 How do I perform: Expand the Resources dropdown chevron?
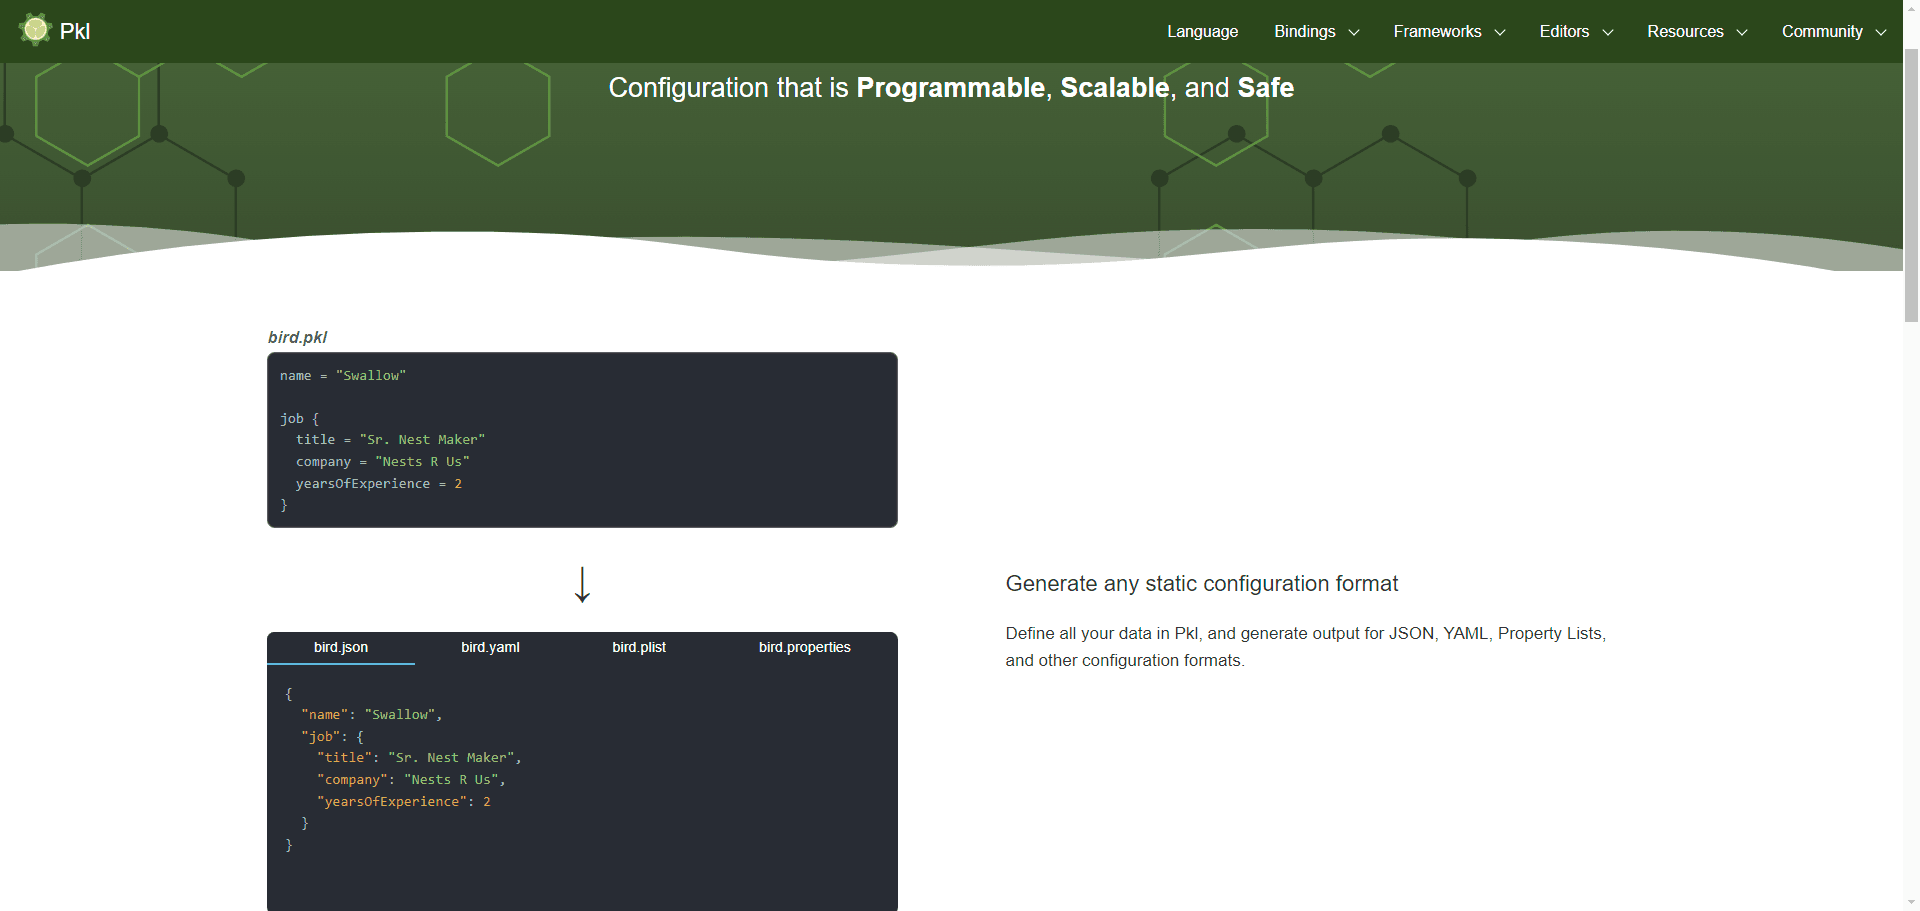coord(1742,32)
